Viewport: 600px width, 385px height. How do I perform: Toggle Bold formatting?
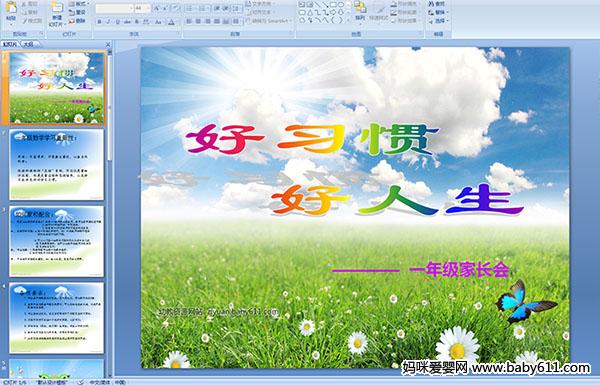point(99,22)
